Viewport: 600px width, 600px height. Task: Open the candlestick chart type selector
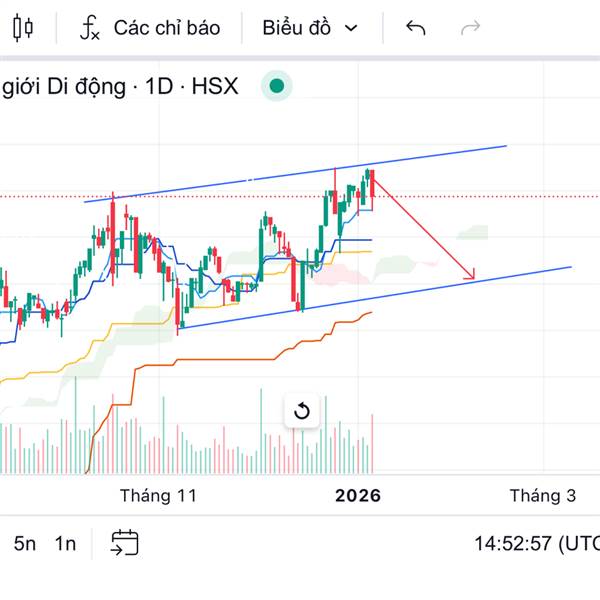click(x=23, y=28)
